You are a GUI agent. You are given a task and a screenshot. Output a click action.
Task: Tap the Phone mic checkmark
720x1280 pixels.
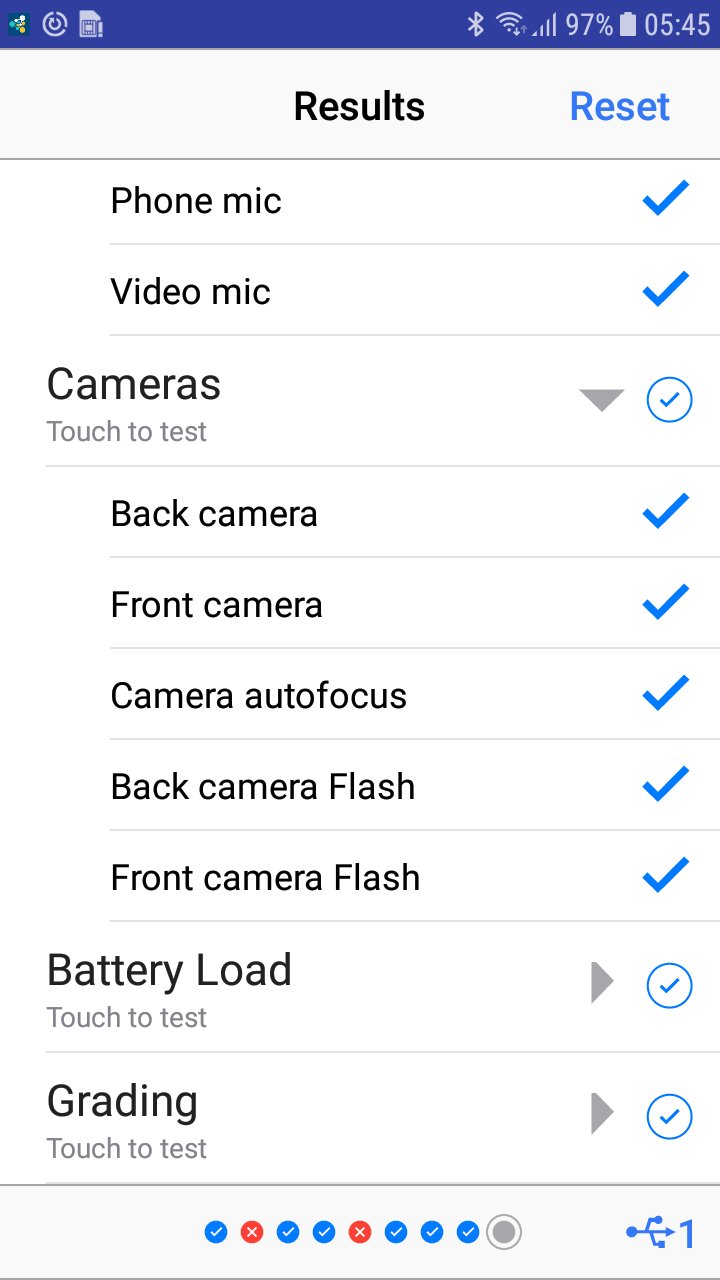665,200
